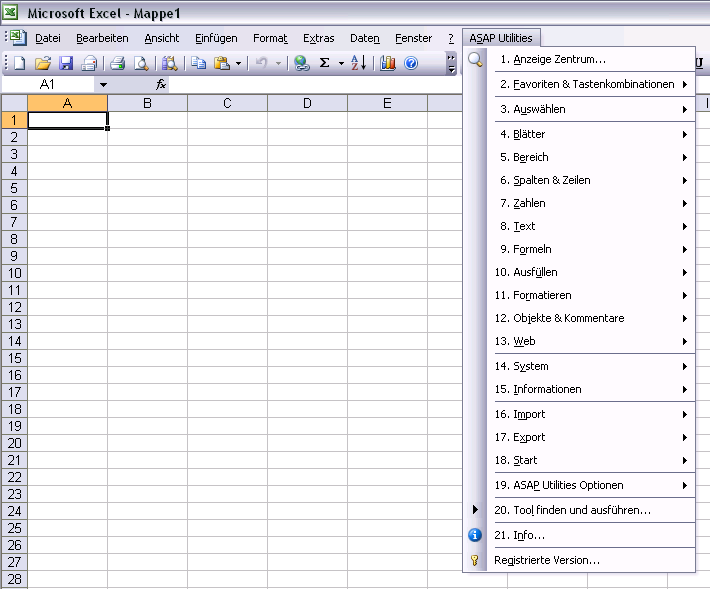This screenshot has height=589, width=710.
Task: Click the Research binoculars icon
Action: pos(170,63)
